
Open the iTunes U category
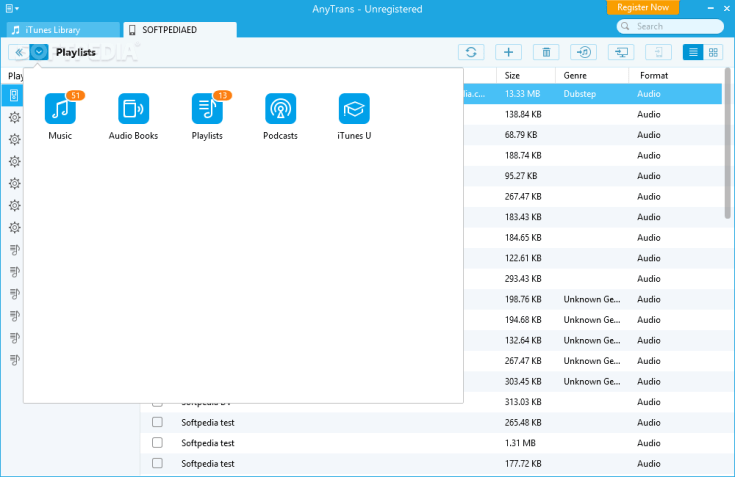[354, 115]
